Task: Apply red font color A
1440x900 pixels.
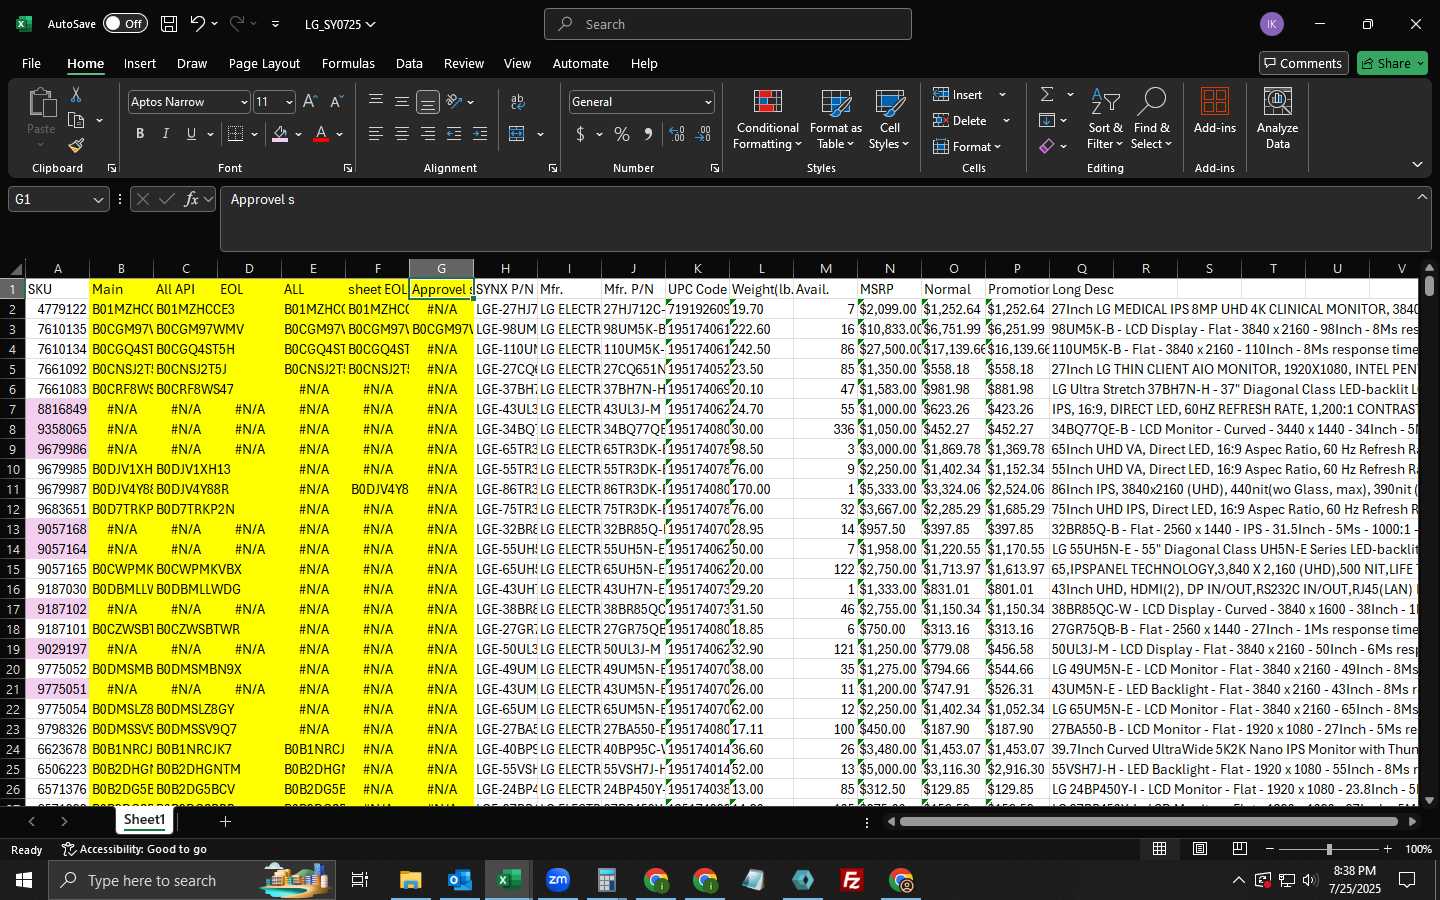Action: (x=321, y=134)
